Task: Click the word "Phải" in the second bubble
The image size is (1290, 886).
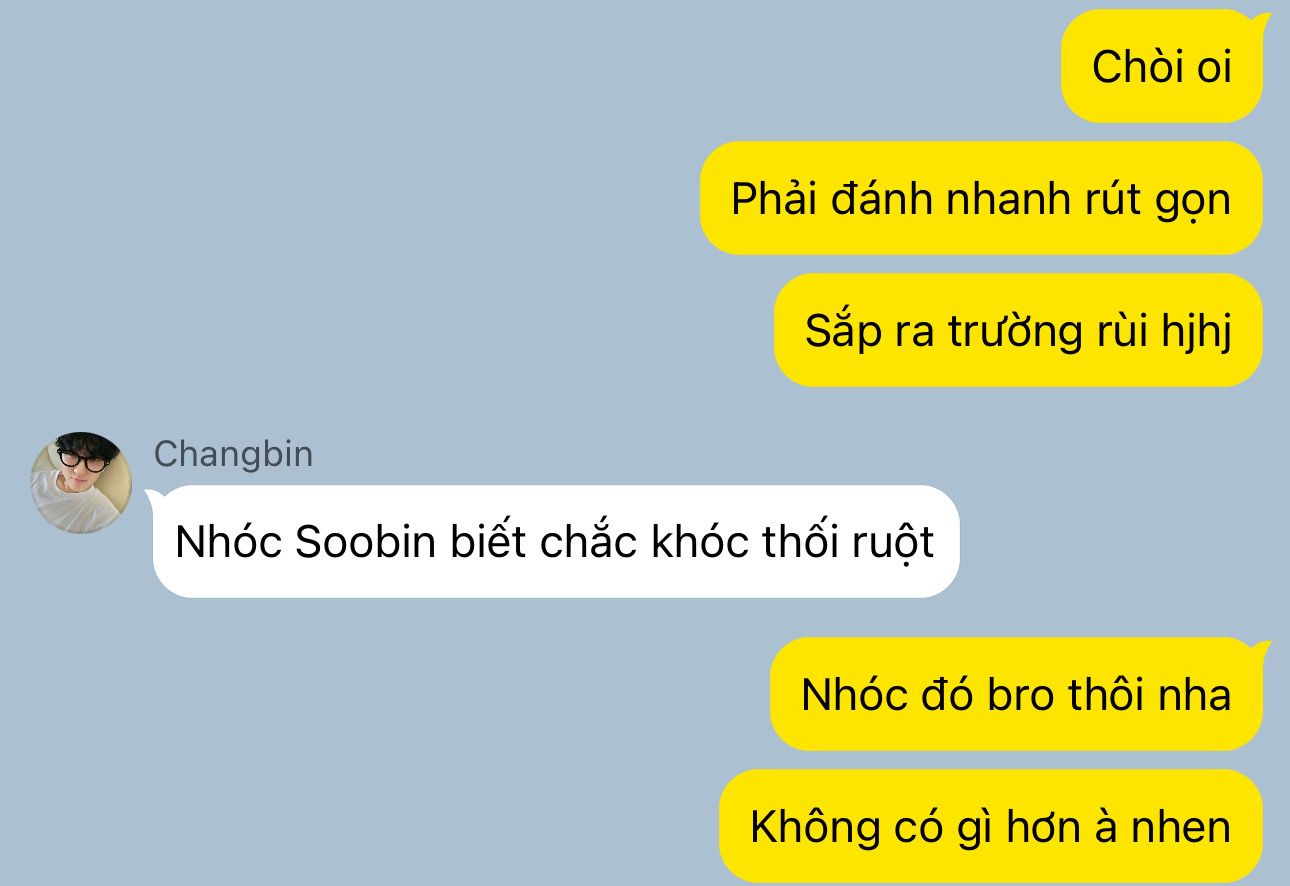Action: (771, 199)
